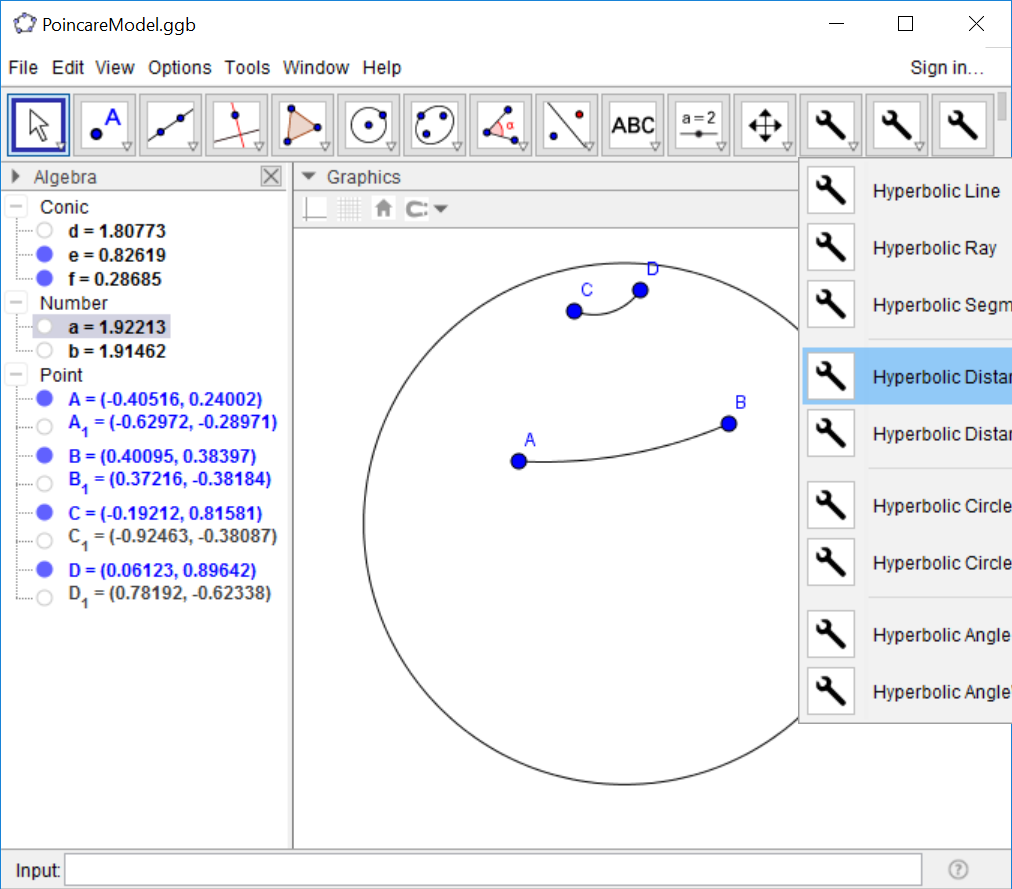This screenshot has height=889, width=1012.
Task: Select the Slider tool
Action: coord(699,123)
